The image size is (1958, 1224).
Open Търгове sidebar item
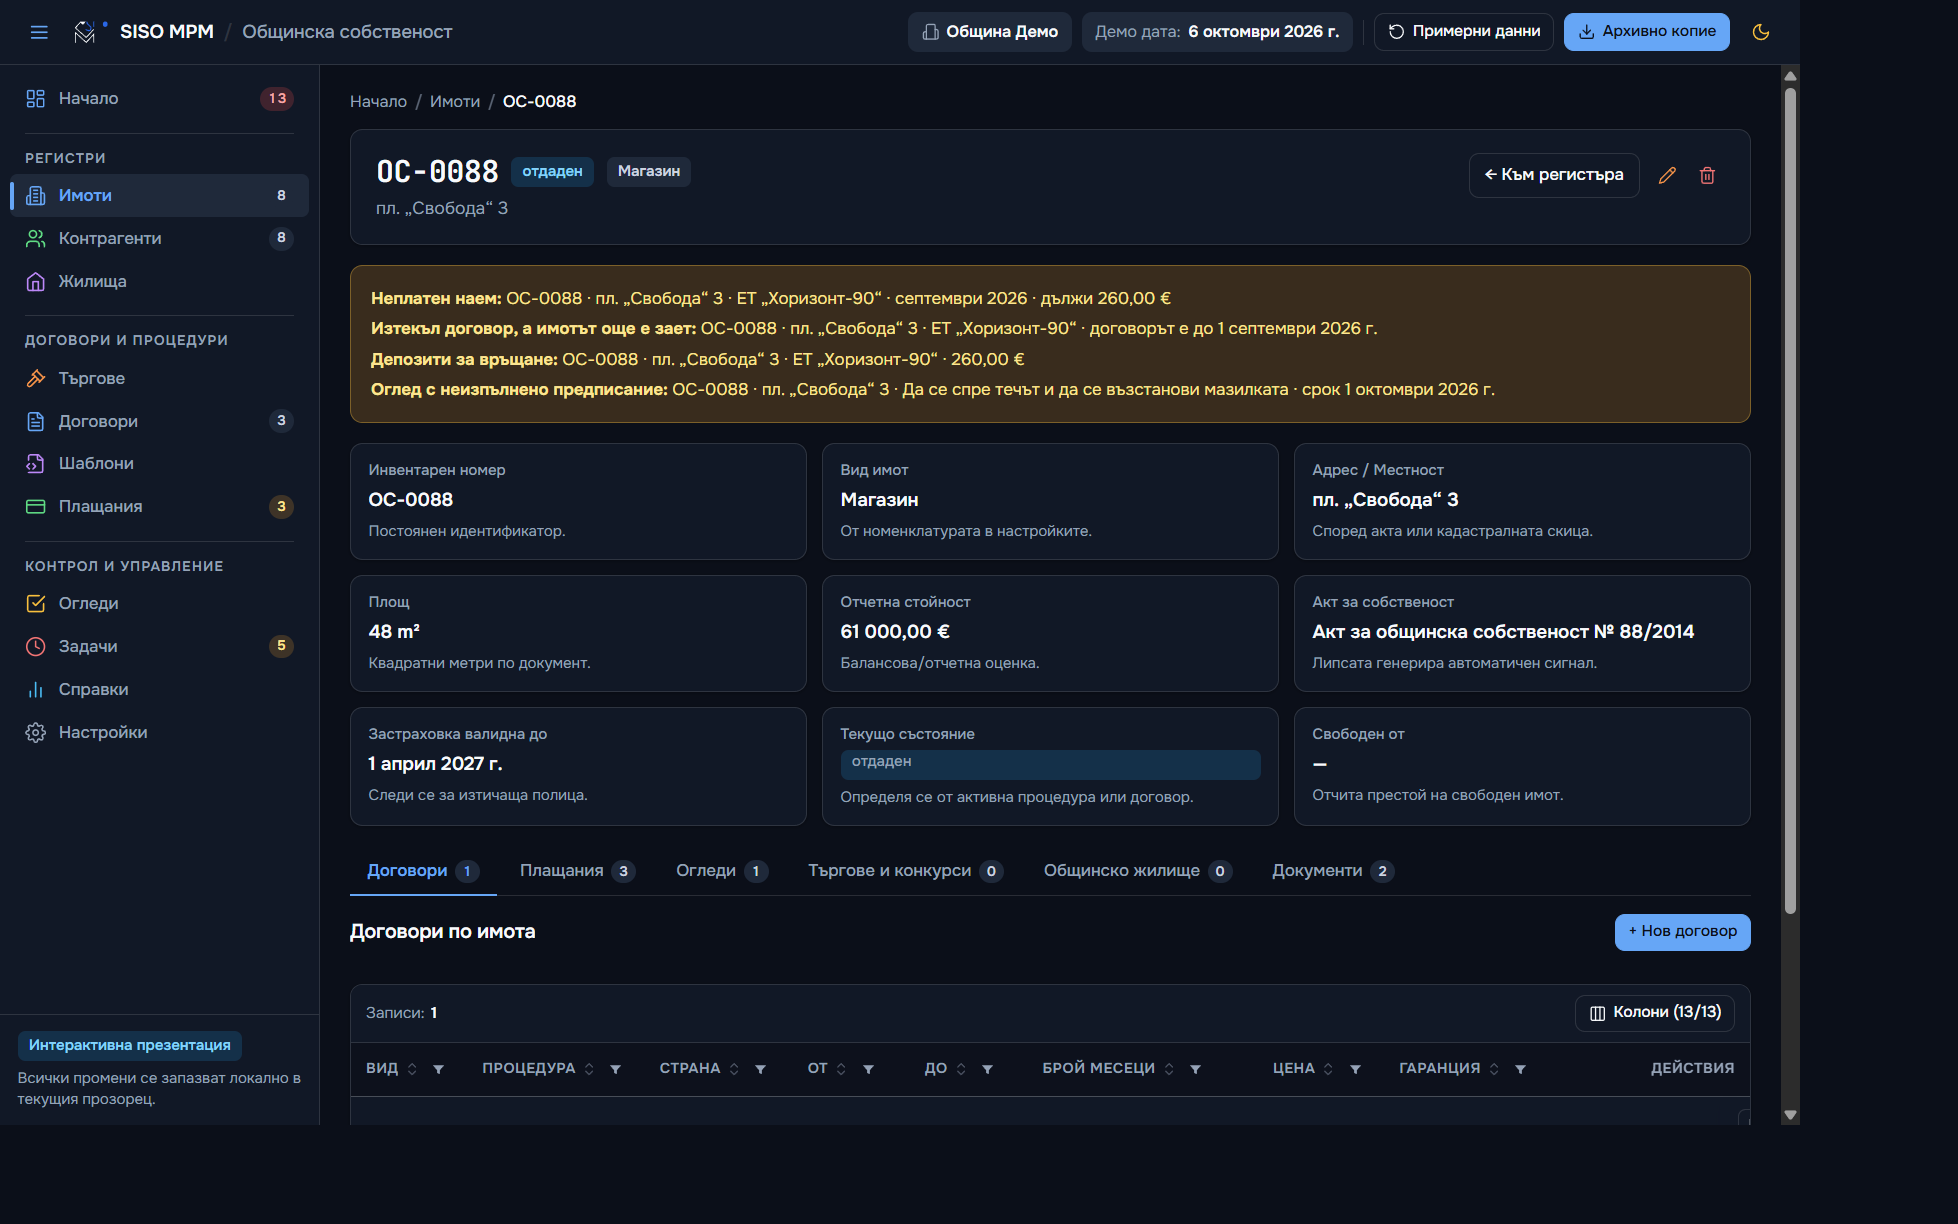point(159,378)
